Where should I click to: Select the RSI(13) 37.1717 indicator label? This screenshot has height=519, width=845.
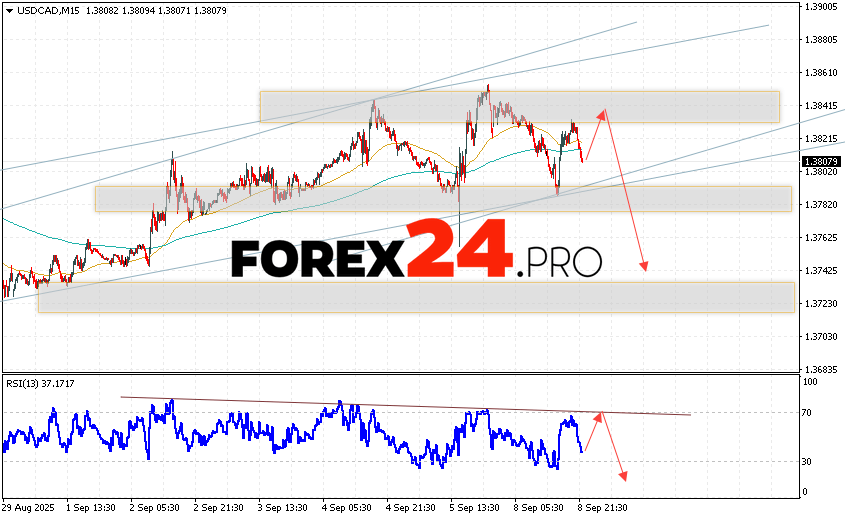click(x=40, y=384)
